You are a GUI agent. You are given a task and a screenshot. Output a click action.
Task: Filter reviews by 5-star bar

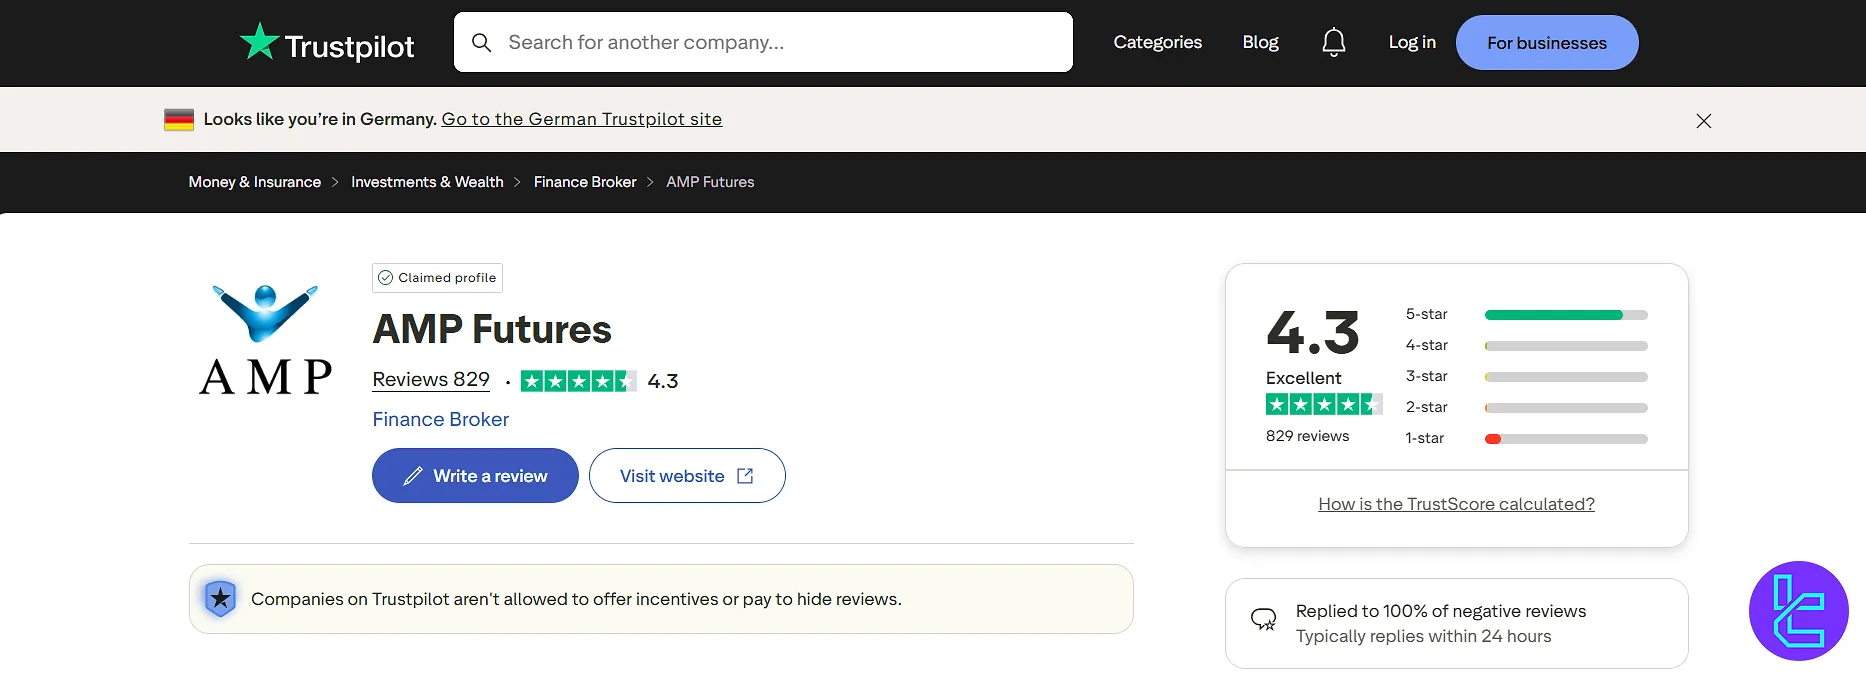pyautogui.click(x=1565, y=315)
